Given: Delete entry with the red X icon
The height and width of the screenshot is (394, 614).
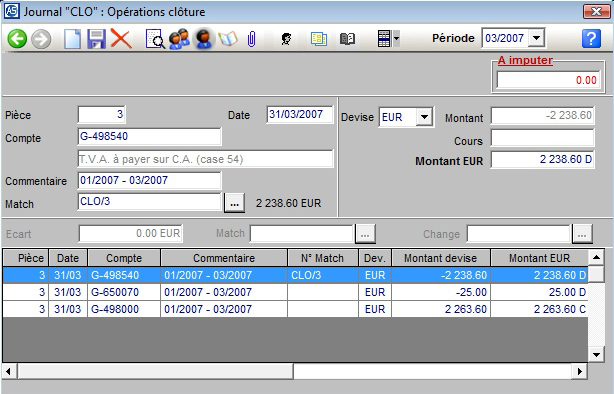Looking at the screenshot, I should click(121, 39).
